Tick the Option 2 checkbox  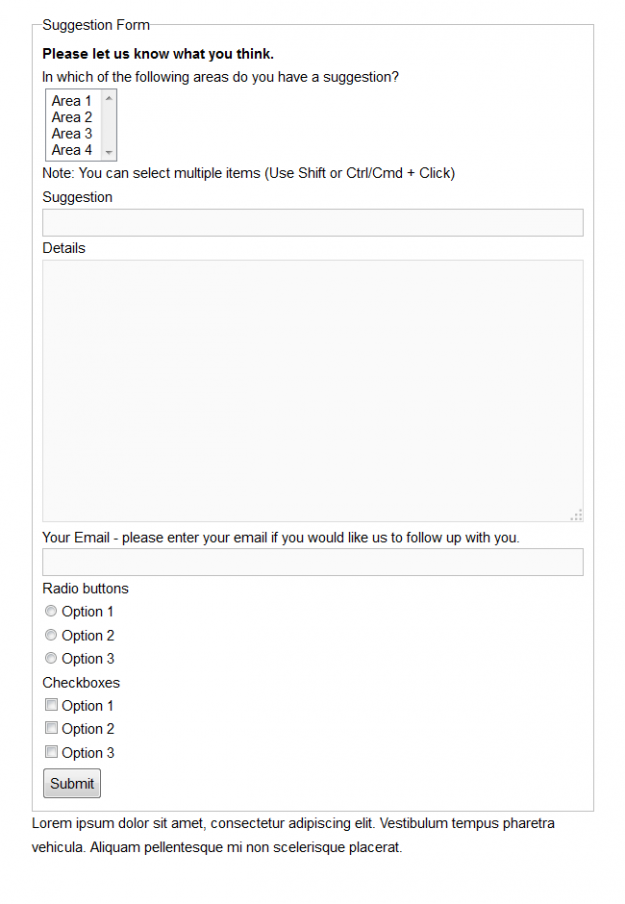(x=51, y=728)
